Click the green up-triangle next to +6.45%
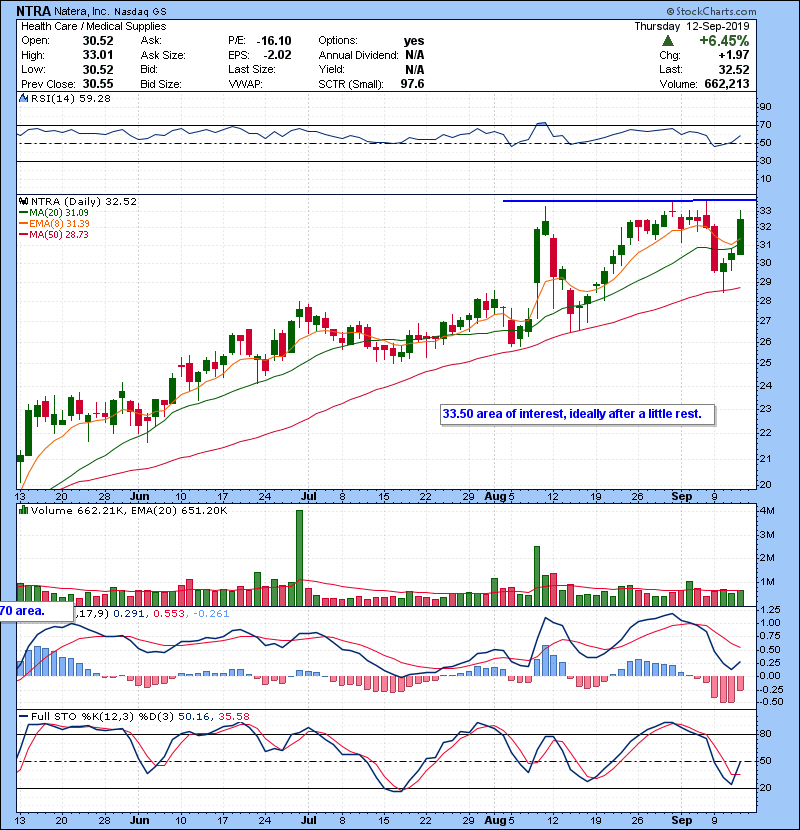800x830 pixels. pyautogui.click(x=668, y=41)
